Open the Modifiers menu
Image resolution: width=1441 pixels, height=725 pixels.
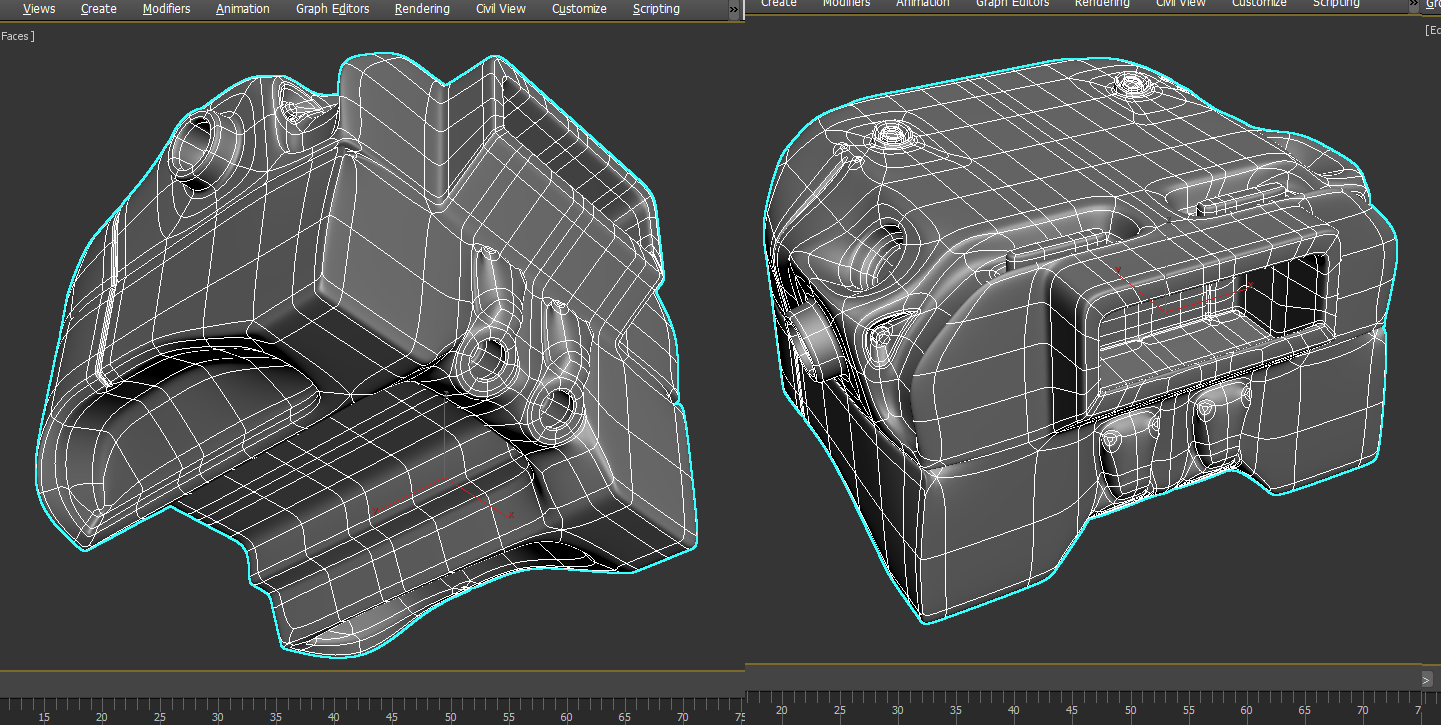166,8
